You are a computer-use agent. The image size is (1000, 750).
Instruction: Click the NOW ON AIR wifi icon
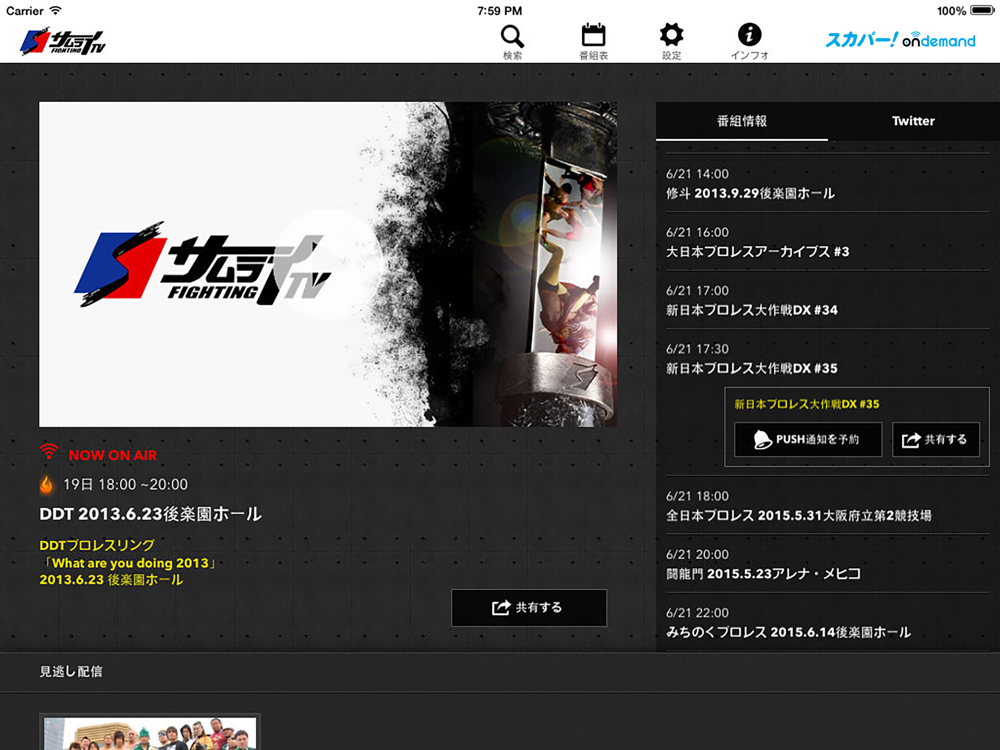[48, 452]
